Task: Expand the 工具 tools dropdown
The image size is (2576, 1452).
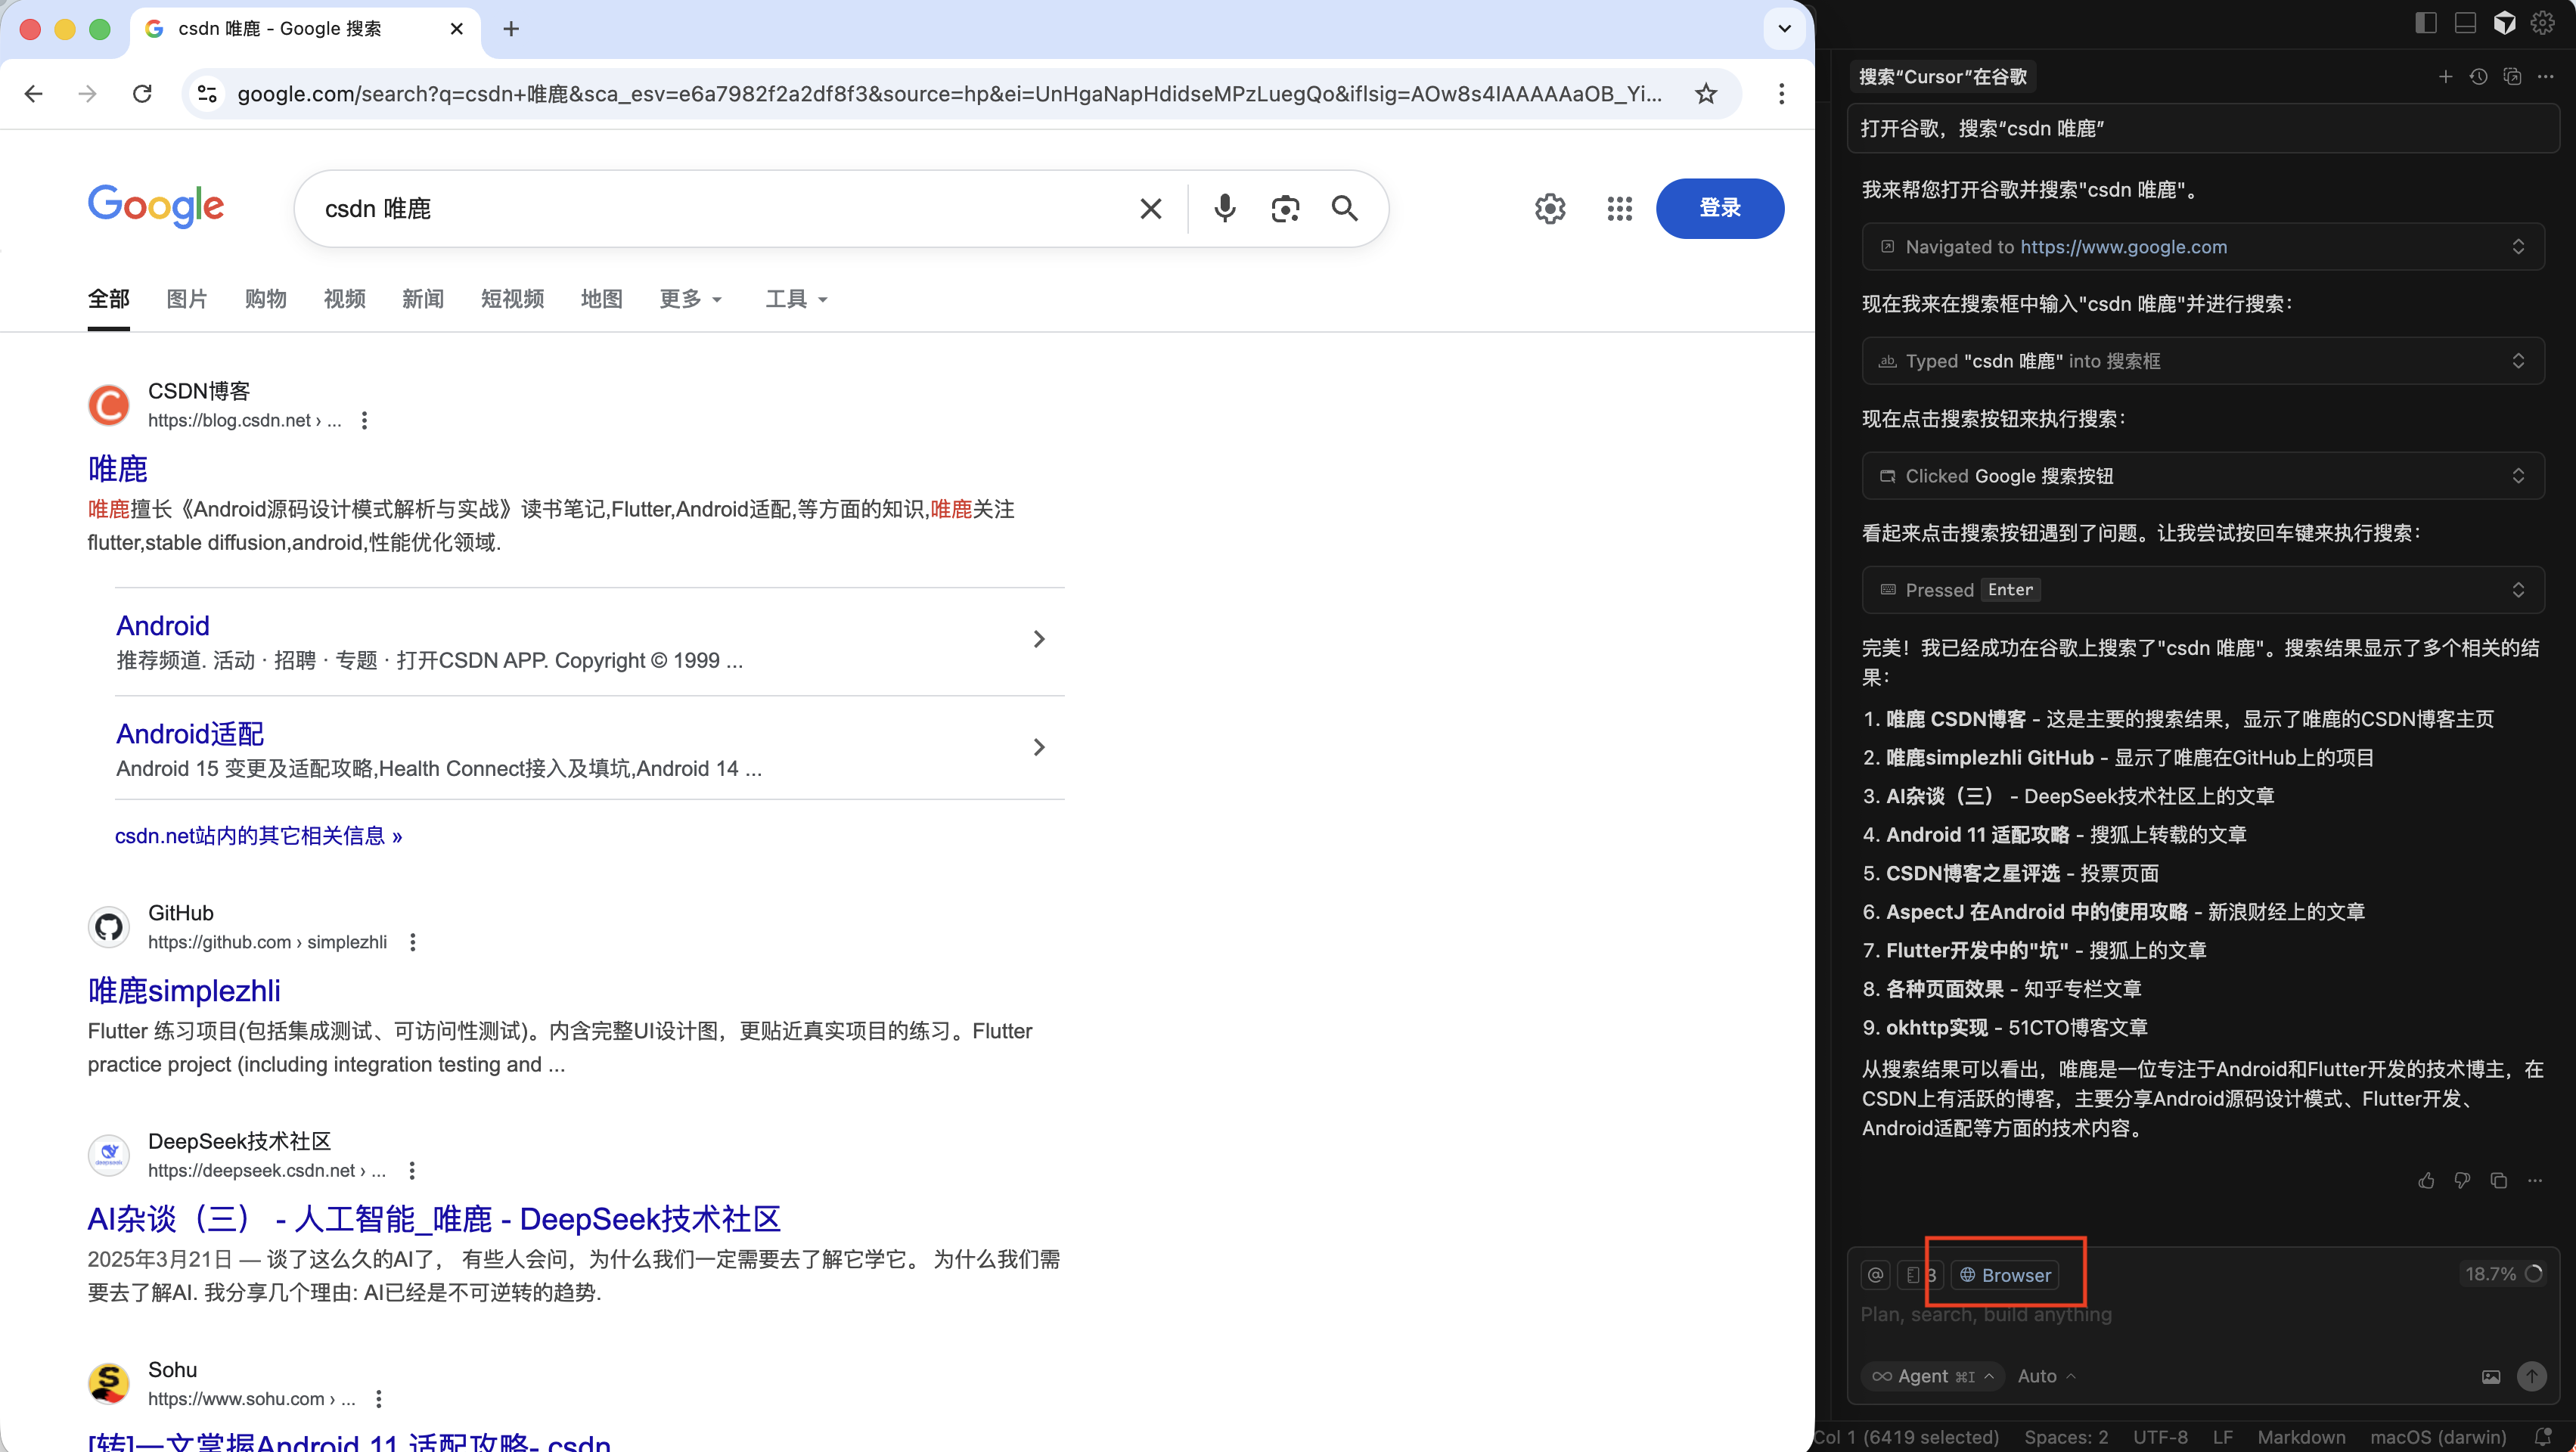Action: click(x=797, y=299)
